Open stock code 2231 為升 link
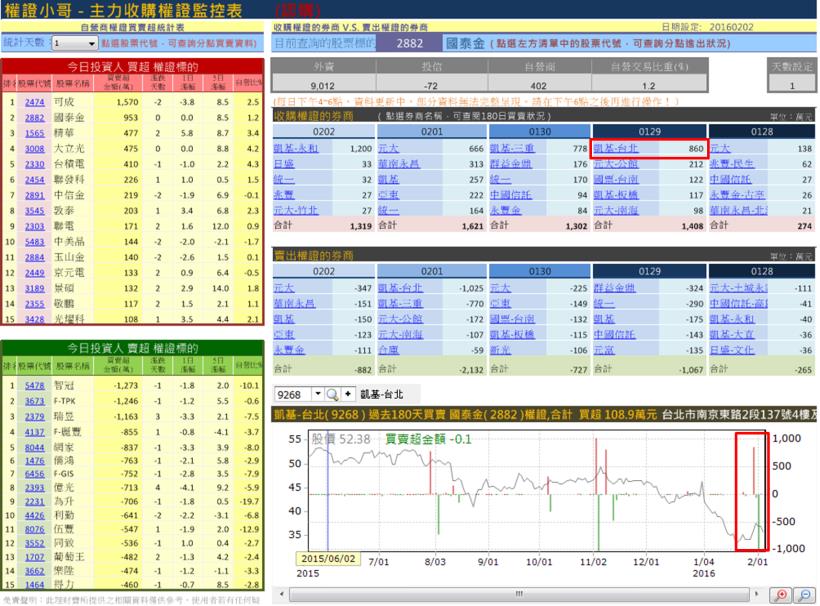This screenshot has width=820, height=606. [x=35, y=501]
